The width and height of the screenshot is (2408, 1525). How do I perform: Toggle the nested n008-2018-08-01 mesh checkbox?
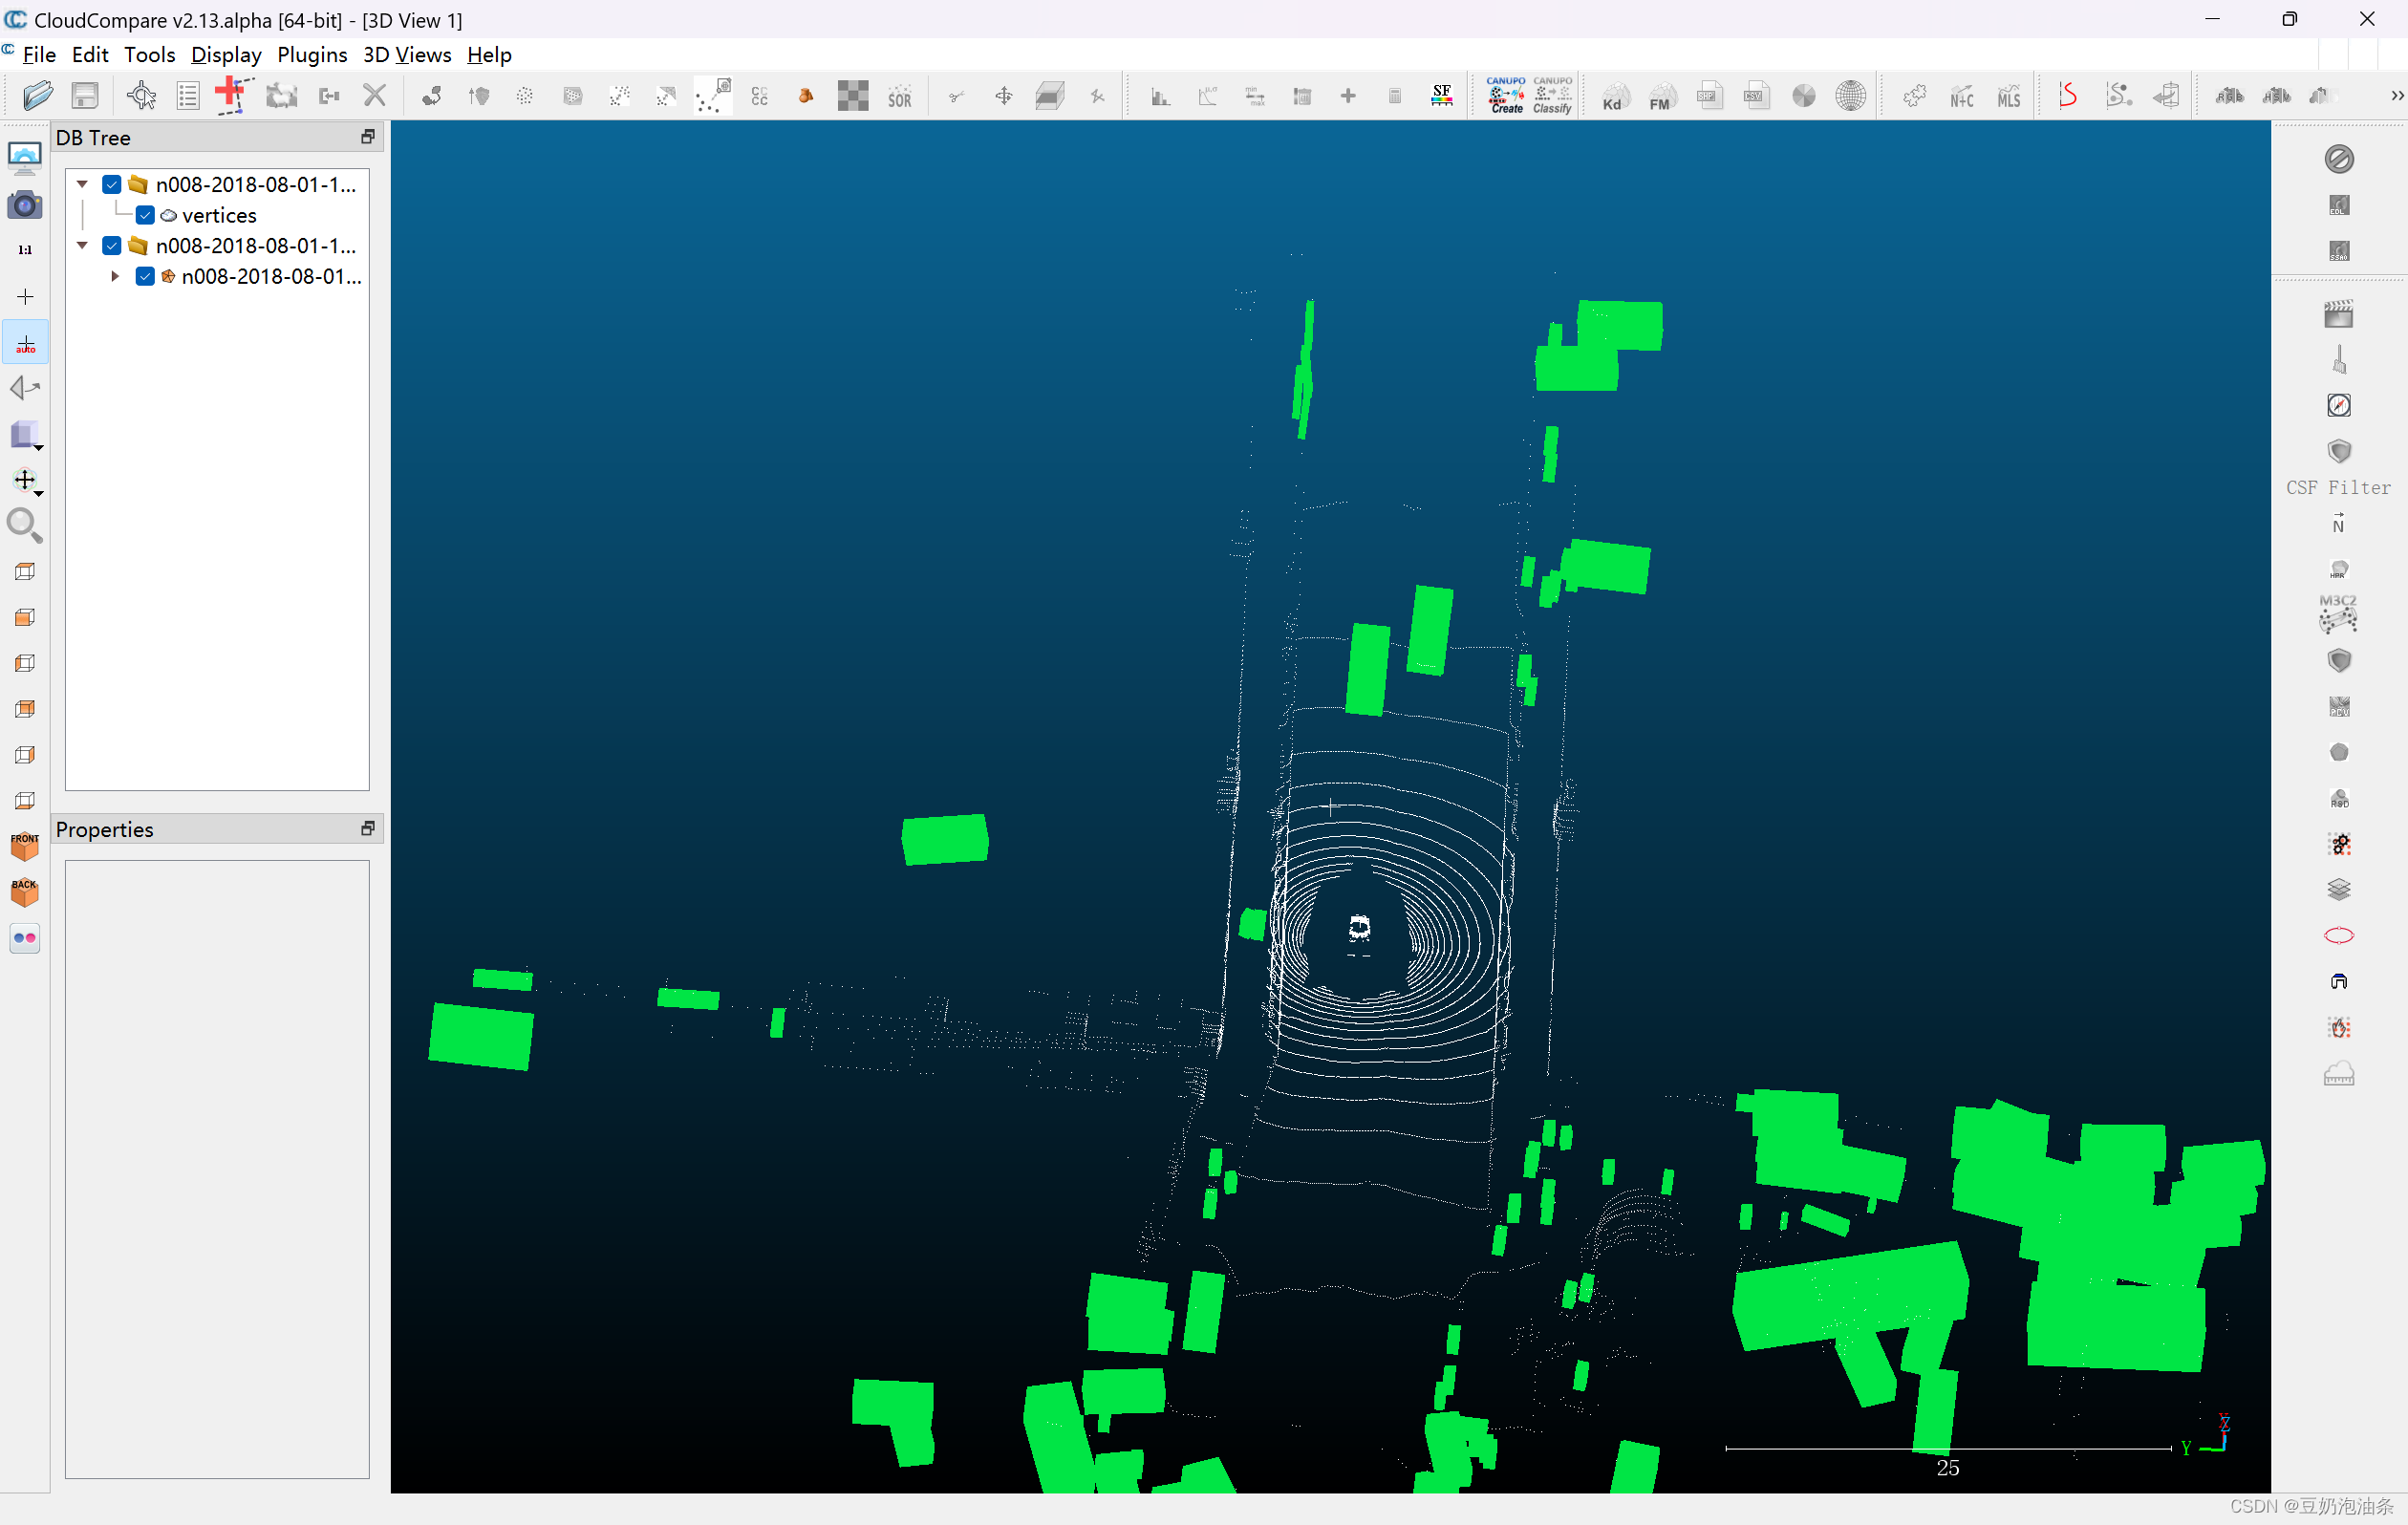tap(145, 276)
